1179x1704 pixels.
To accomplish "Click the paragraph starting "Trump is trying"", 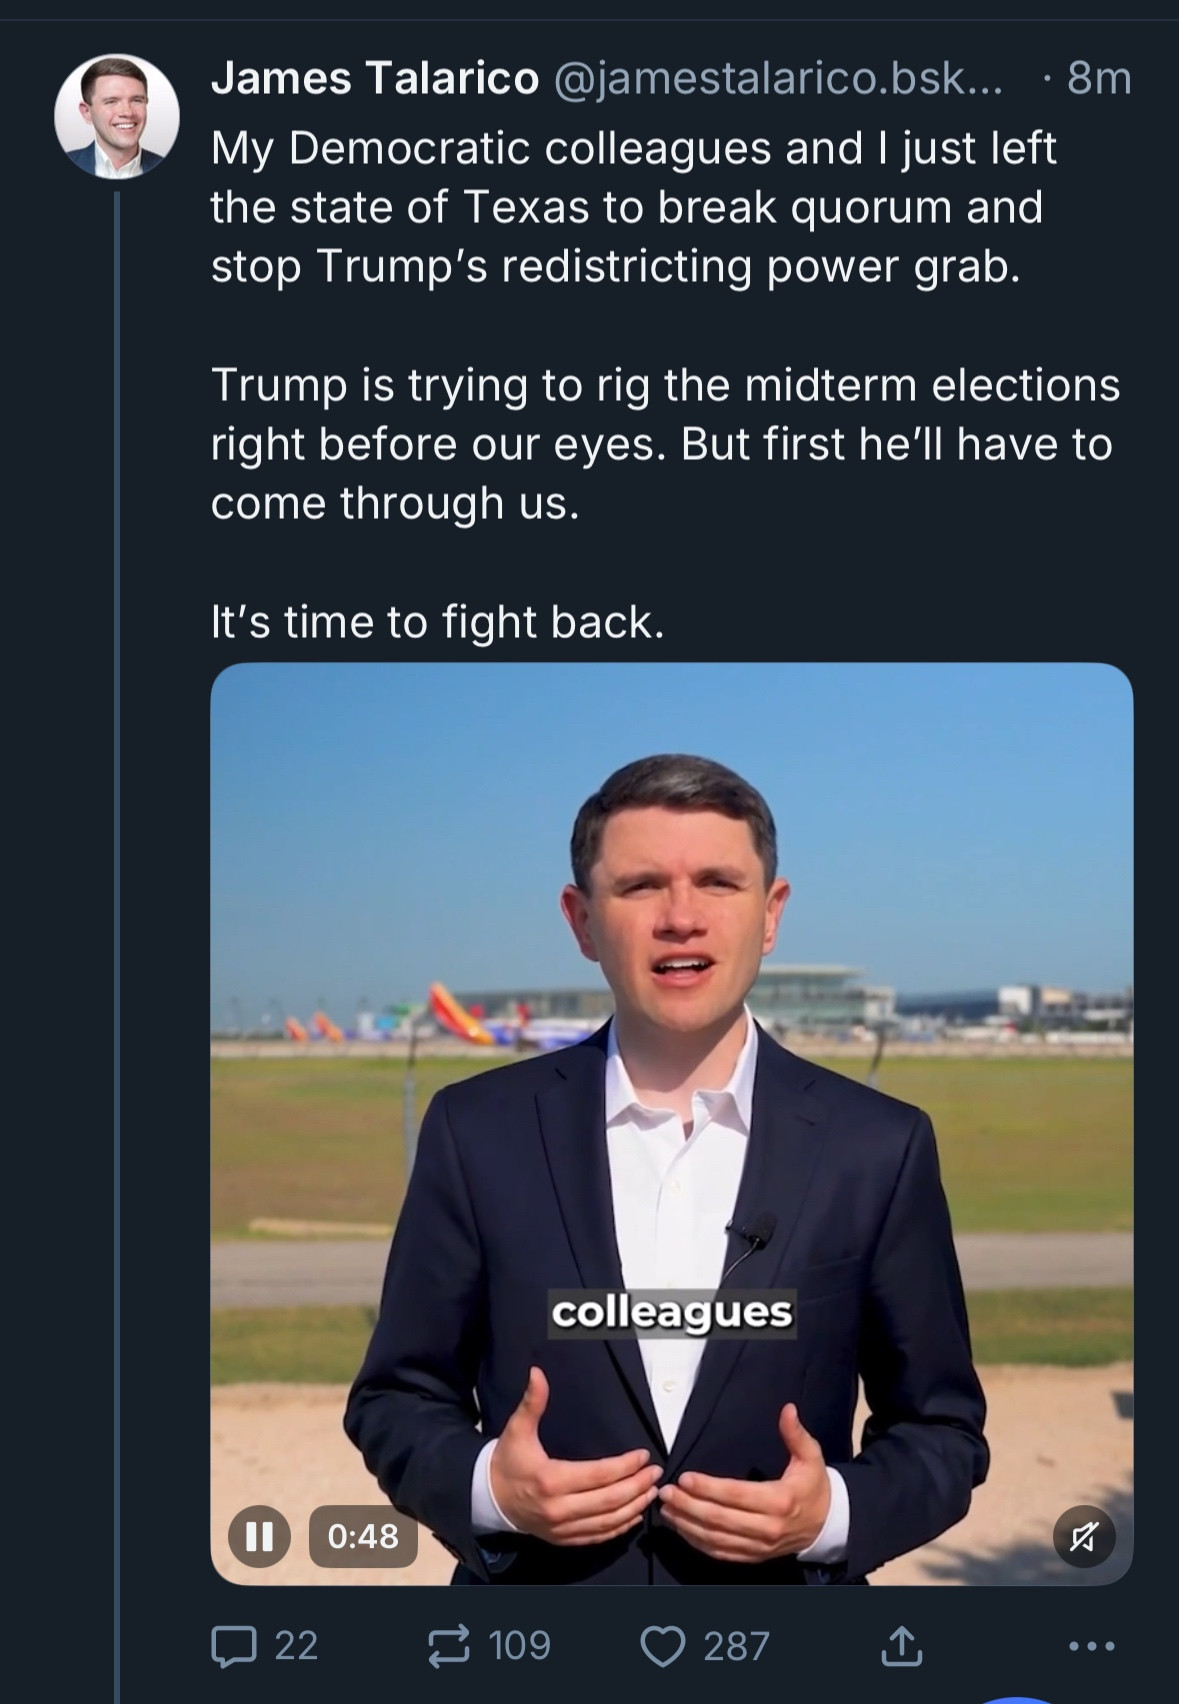I will [665, 444].
